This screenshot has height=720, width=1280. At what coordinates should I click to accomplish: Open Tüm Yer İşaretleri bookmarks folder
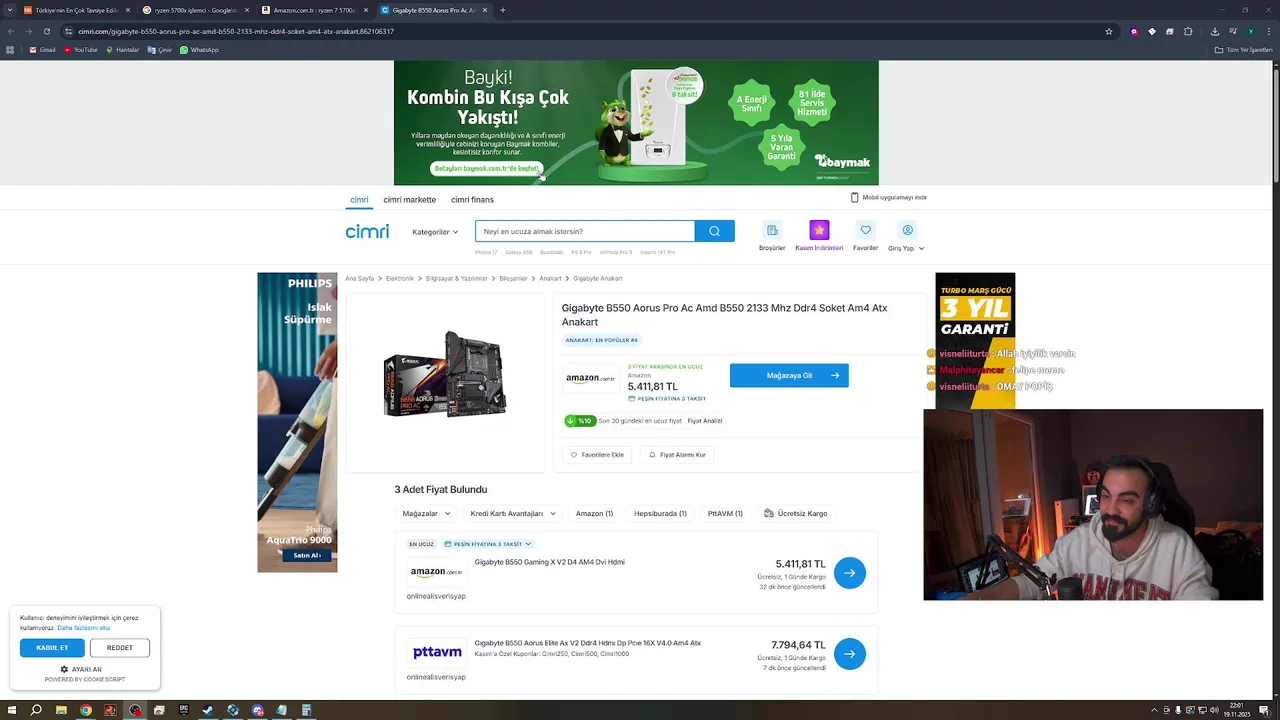[1243, 50]
